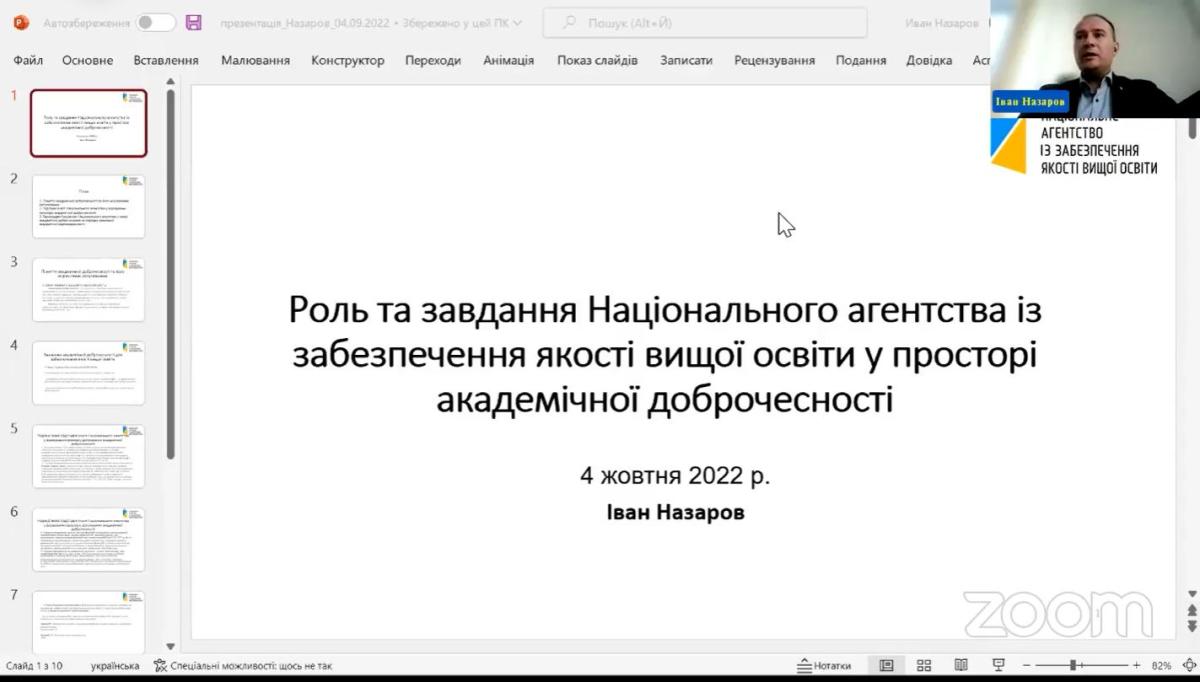This screenshot has height=682, width=1200.
Task: Open the Малювання ribbon tab
Action: tap(255, 60)
